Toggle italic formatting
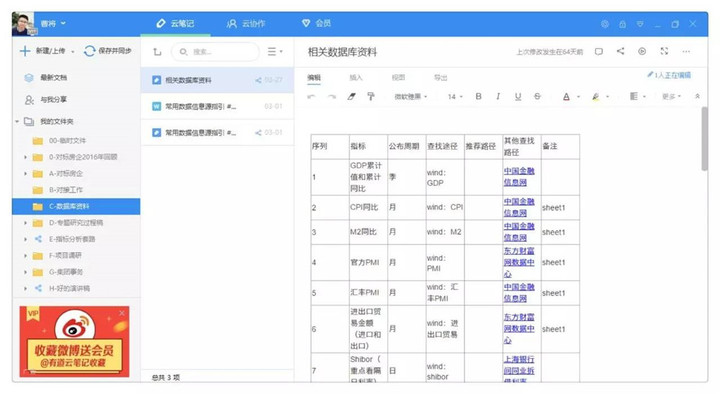 [498, 96]
